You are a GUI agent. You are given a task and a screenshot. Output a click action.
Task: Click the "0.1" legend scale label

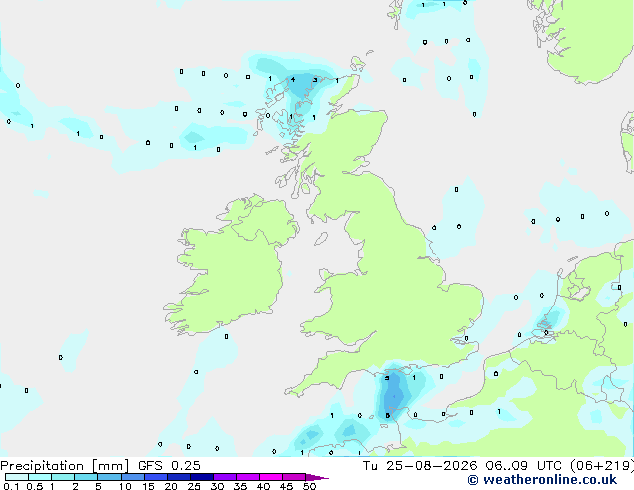[11, 486]
